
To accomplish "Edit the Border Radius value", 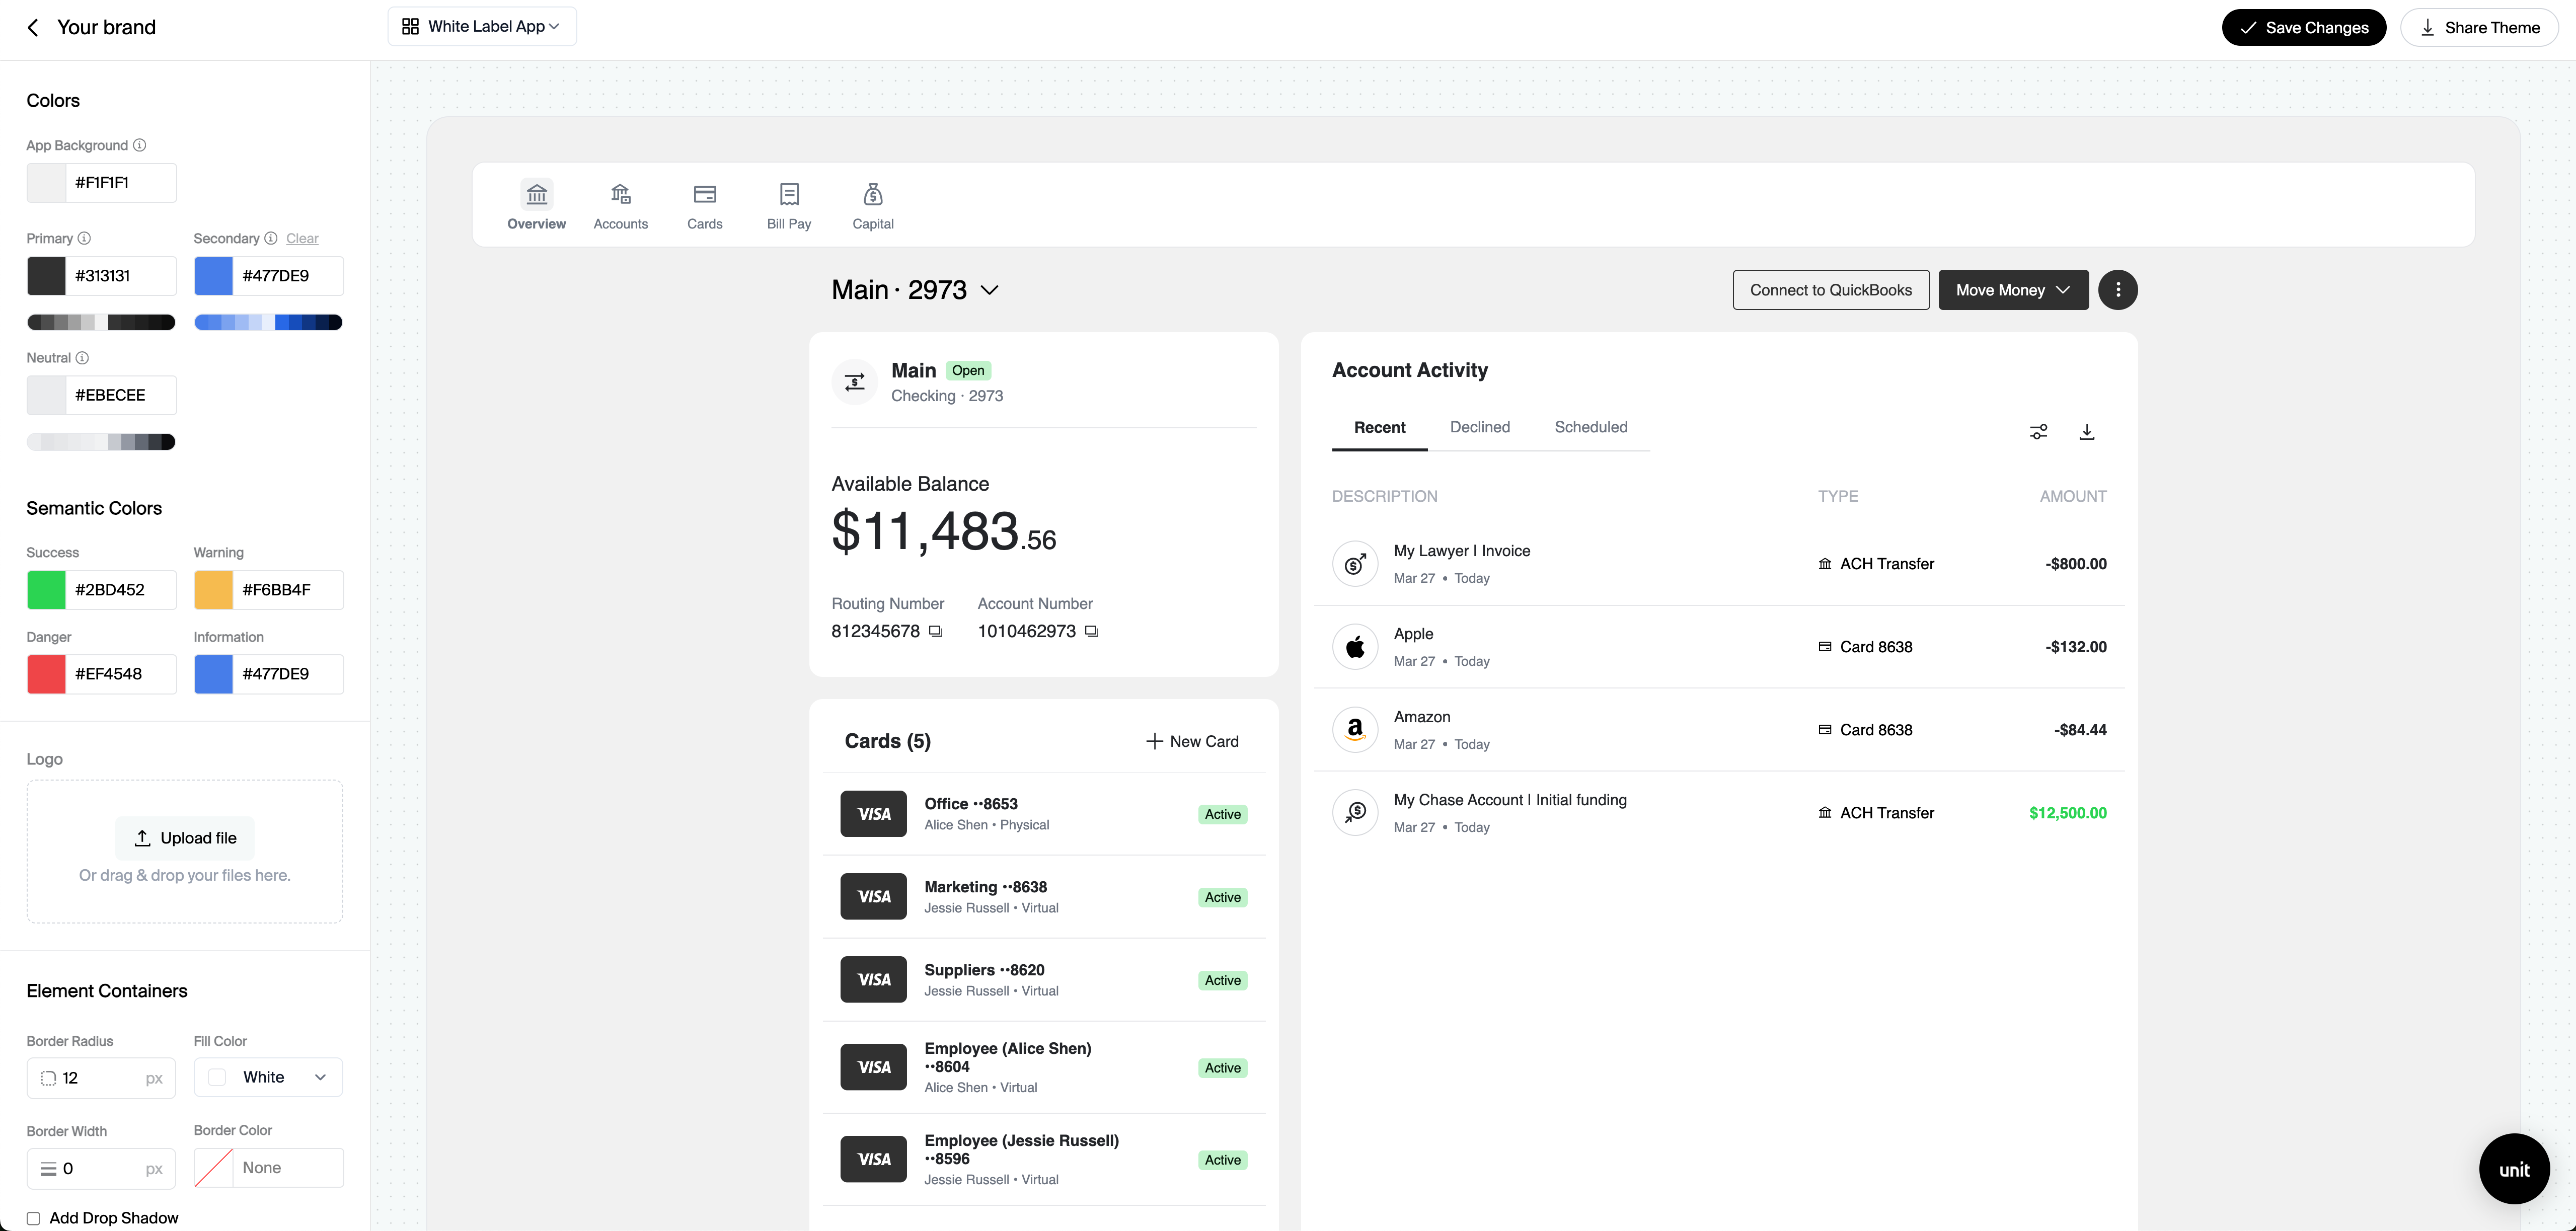I will (x=100, y=1077).
